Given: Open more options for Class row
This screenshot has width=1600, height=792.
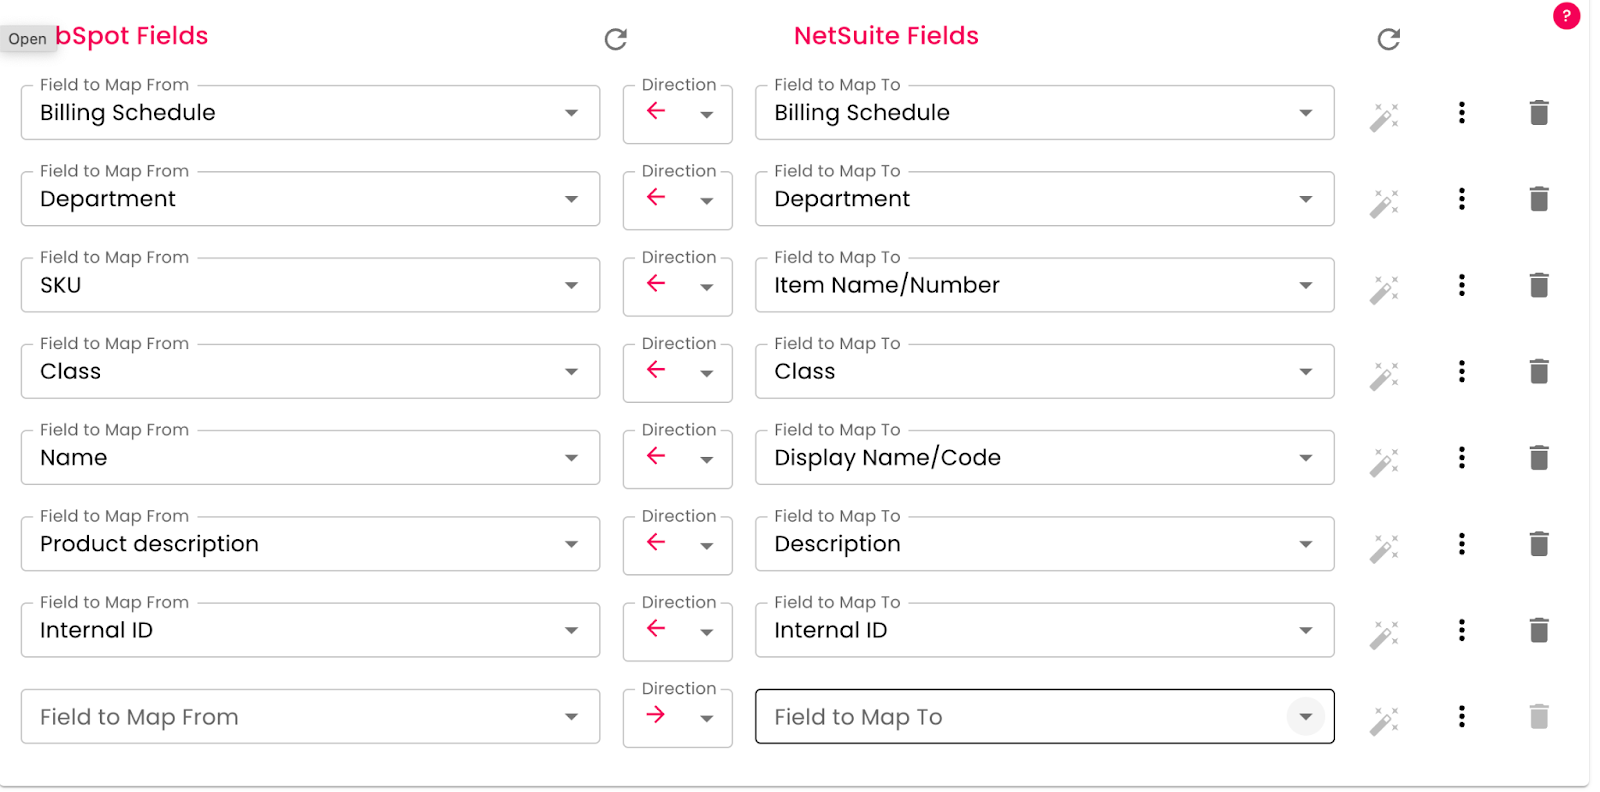Looking at the screenshot, I should pos(1462,372).
